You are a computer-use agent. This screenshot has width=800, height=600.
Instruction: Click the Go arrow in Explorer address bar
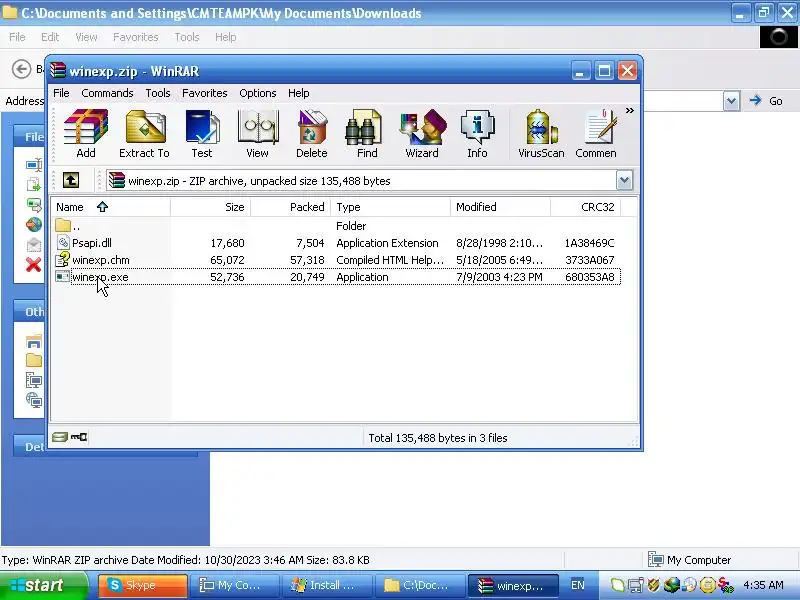[756, 101]
